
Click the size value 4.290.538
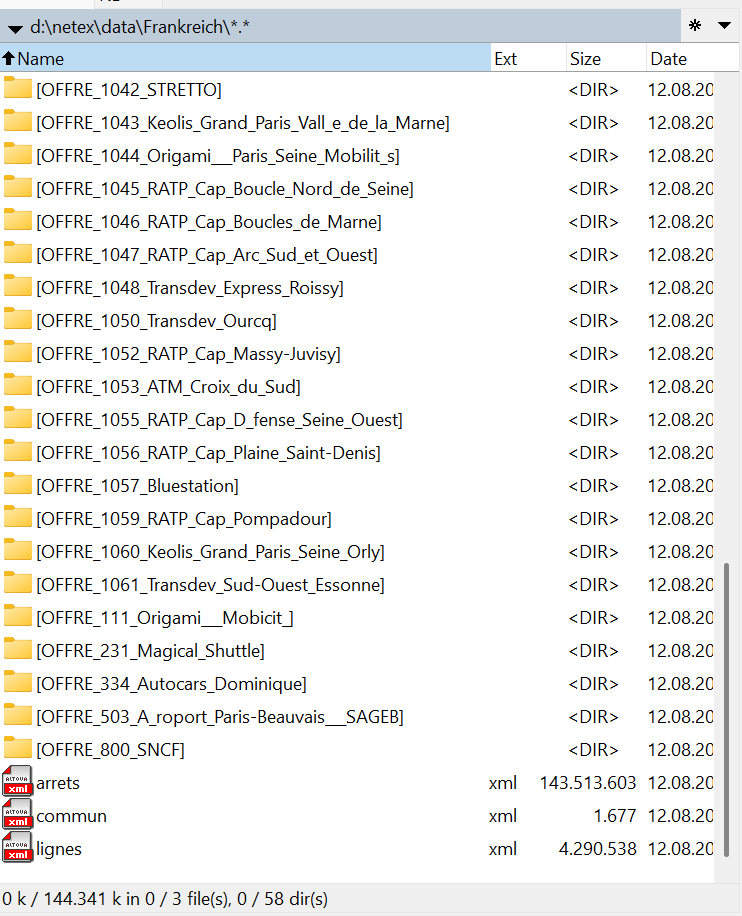[598, 849]
